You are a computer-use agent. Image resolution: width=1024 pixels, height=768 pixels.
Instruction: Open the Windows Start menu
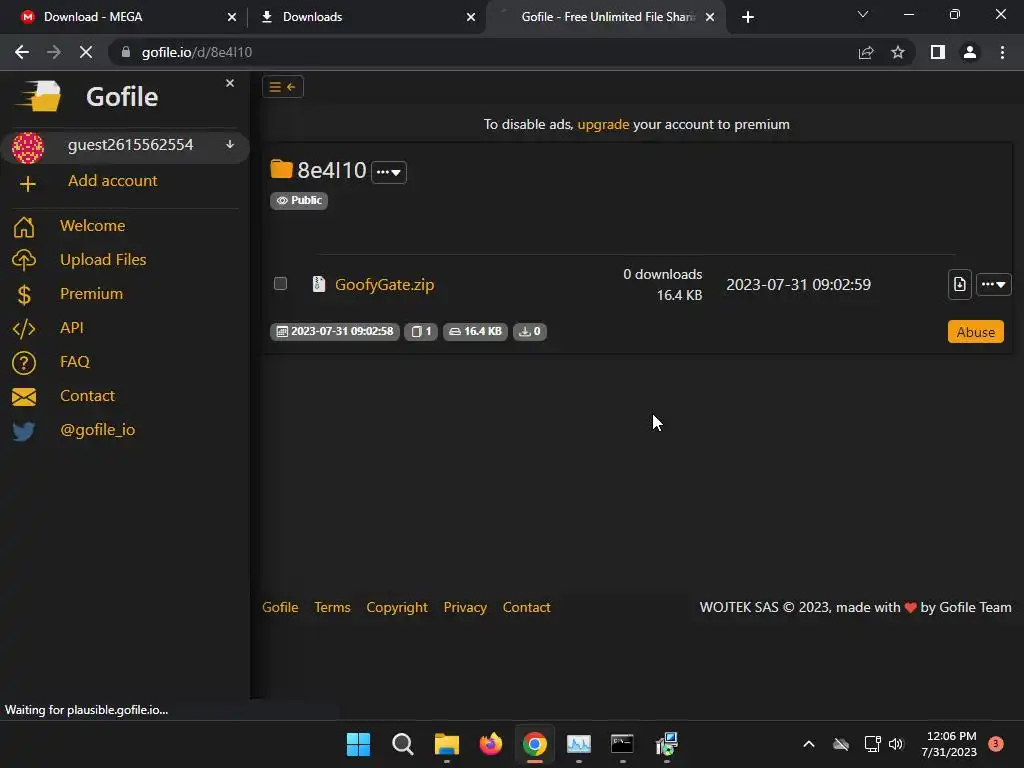359,744
